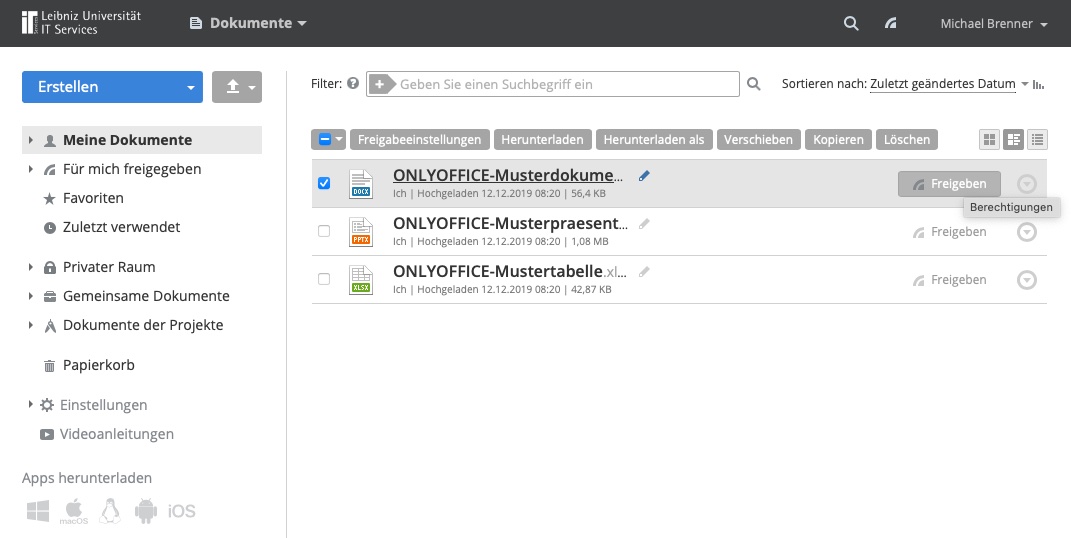Switch to compact list view
Screen dimensions: 1071x538
[x=1038, y=140]
